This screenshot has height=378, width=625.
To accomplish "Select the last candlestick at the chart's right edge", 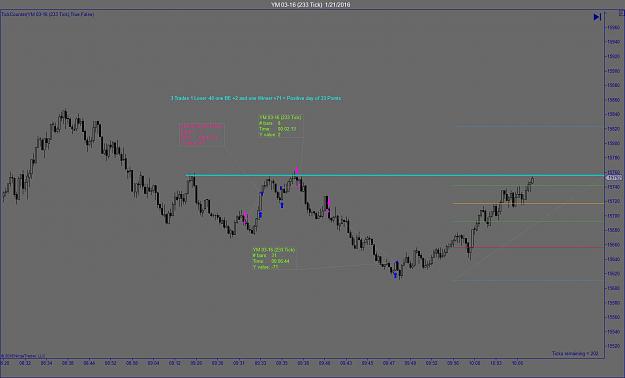I will coord(532,181).
